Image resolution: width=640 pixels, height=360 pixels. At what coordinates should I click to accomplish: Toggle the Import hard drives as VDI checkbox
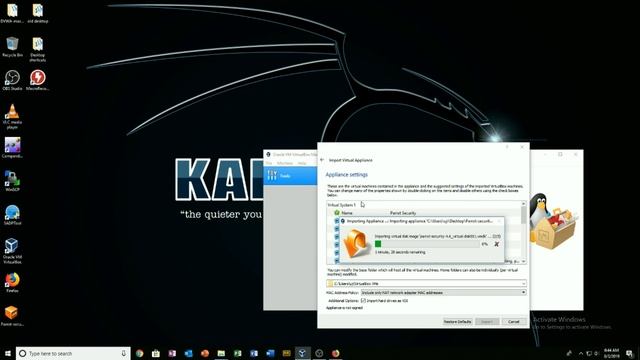363,300
